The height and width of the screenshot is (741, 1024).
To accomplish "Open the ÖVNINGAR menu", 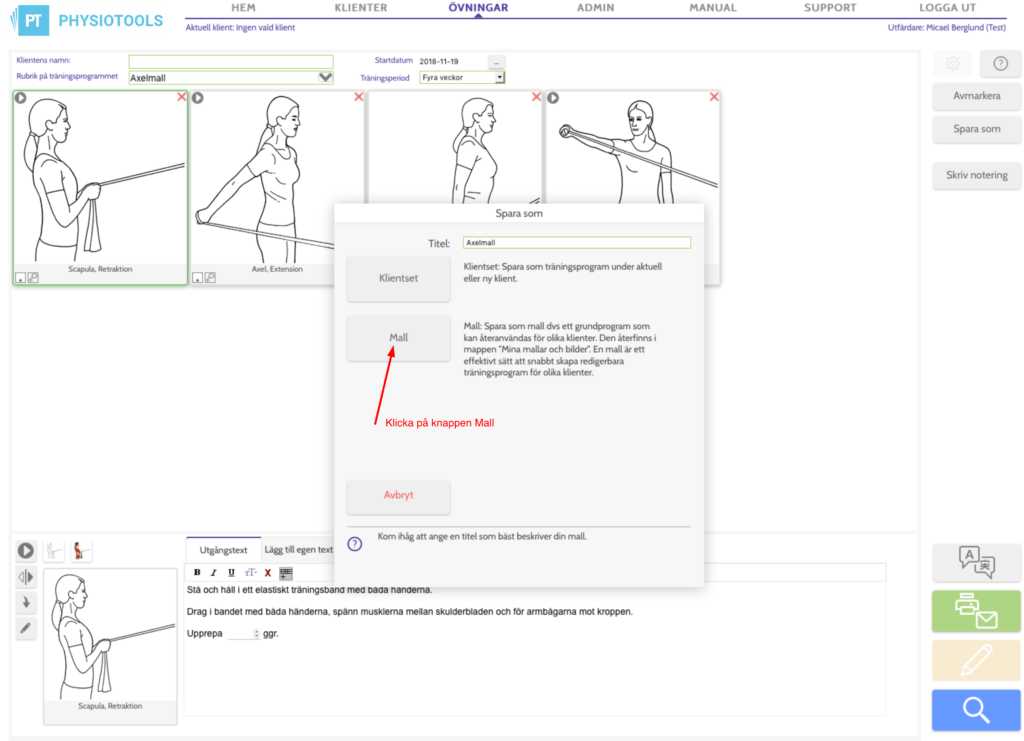I will (x=478, y=8).
